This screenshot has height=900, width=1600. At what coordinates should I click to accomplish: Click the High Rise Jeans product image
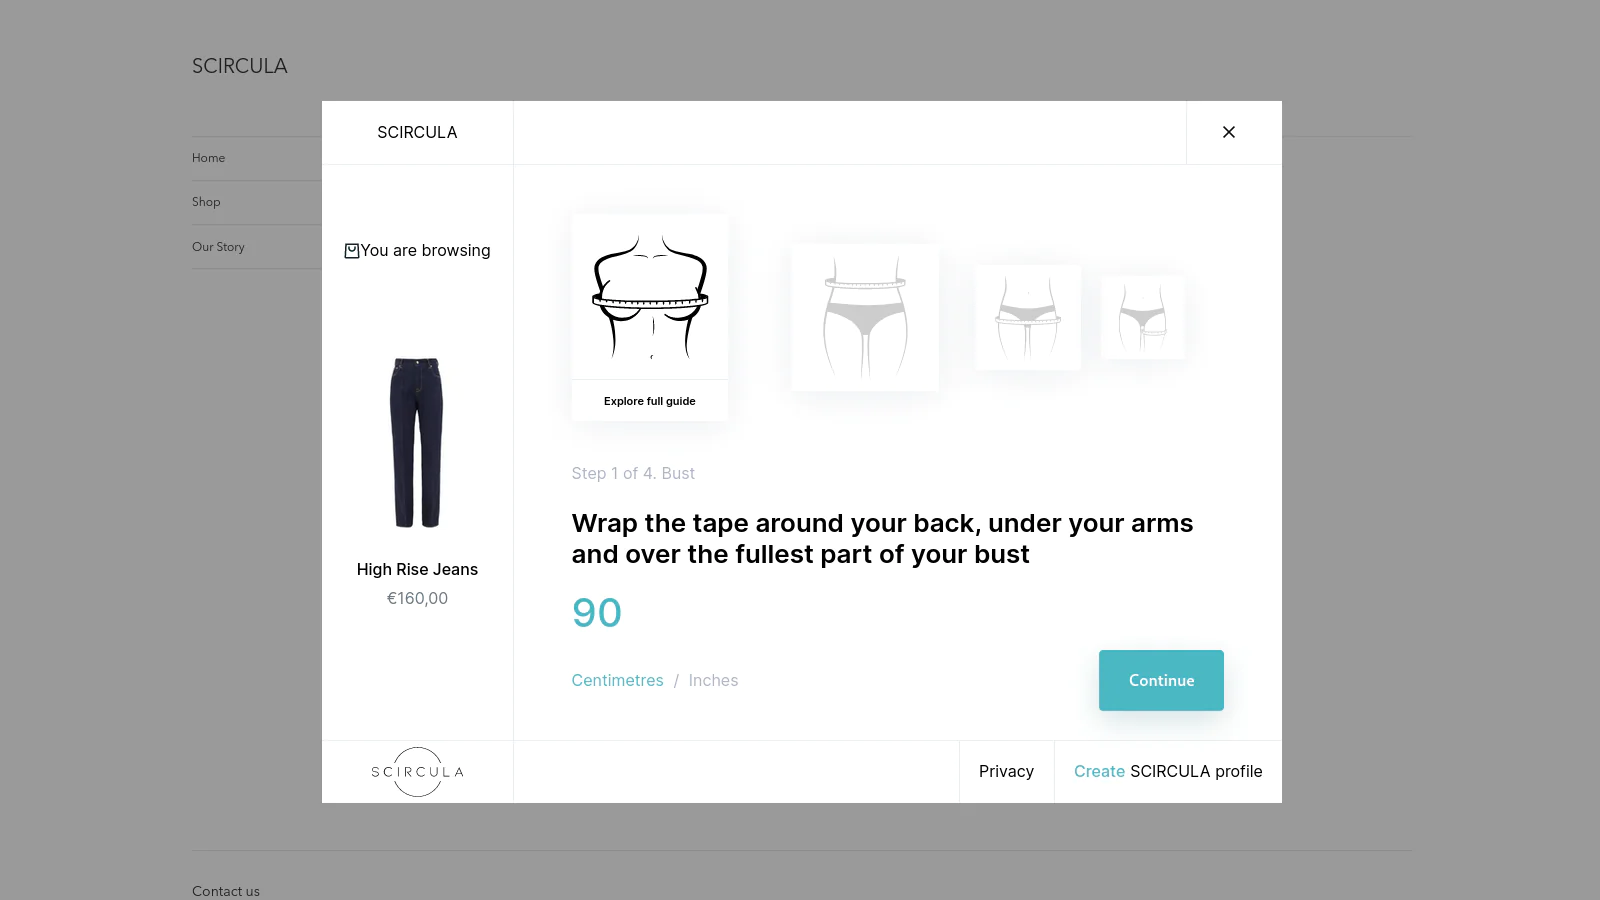[x=417, y=442]
